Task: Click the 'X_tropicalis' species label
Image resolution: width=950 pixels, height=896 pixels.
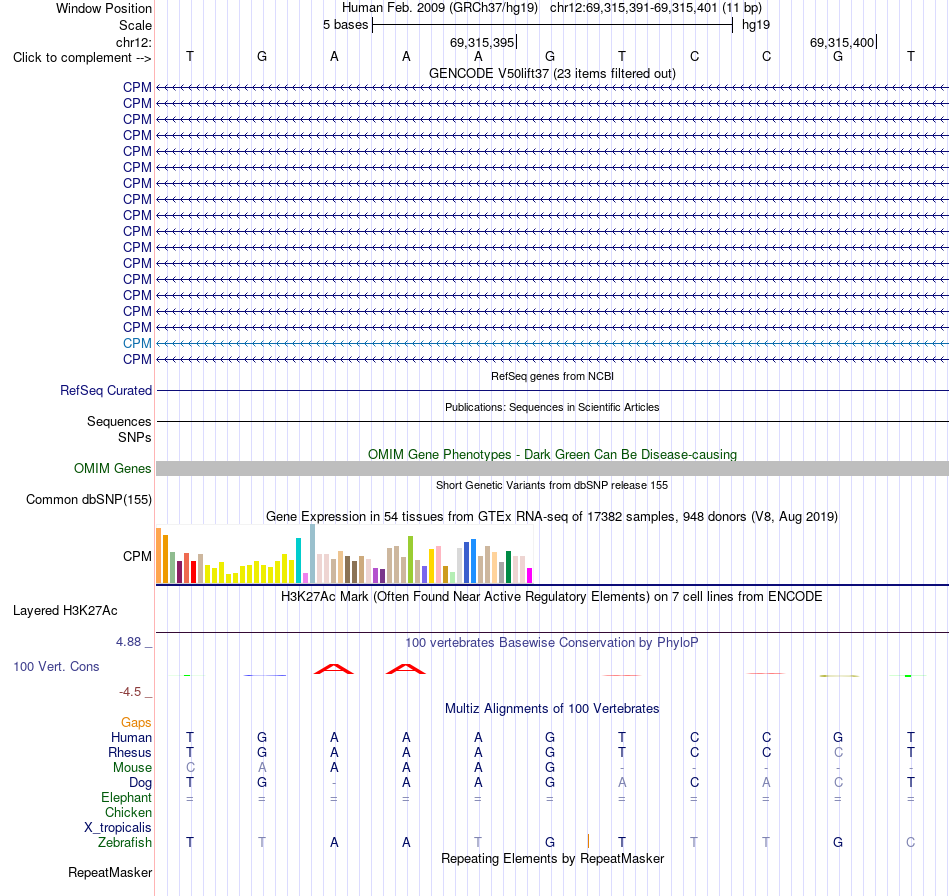Action: tap(118, 828)
